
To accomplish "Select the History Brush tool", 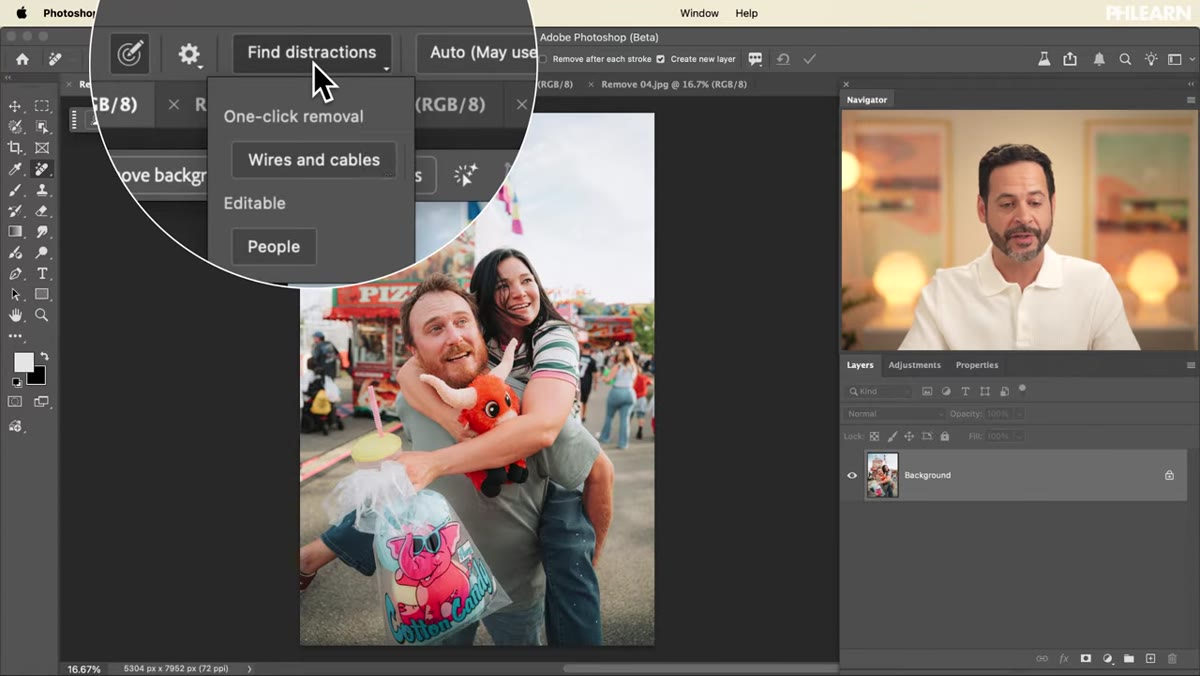I will pyautogui.click(x=15, y=211).
